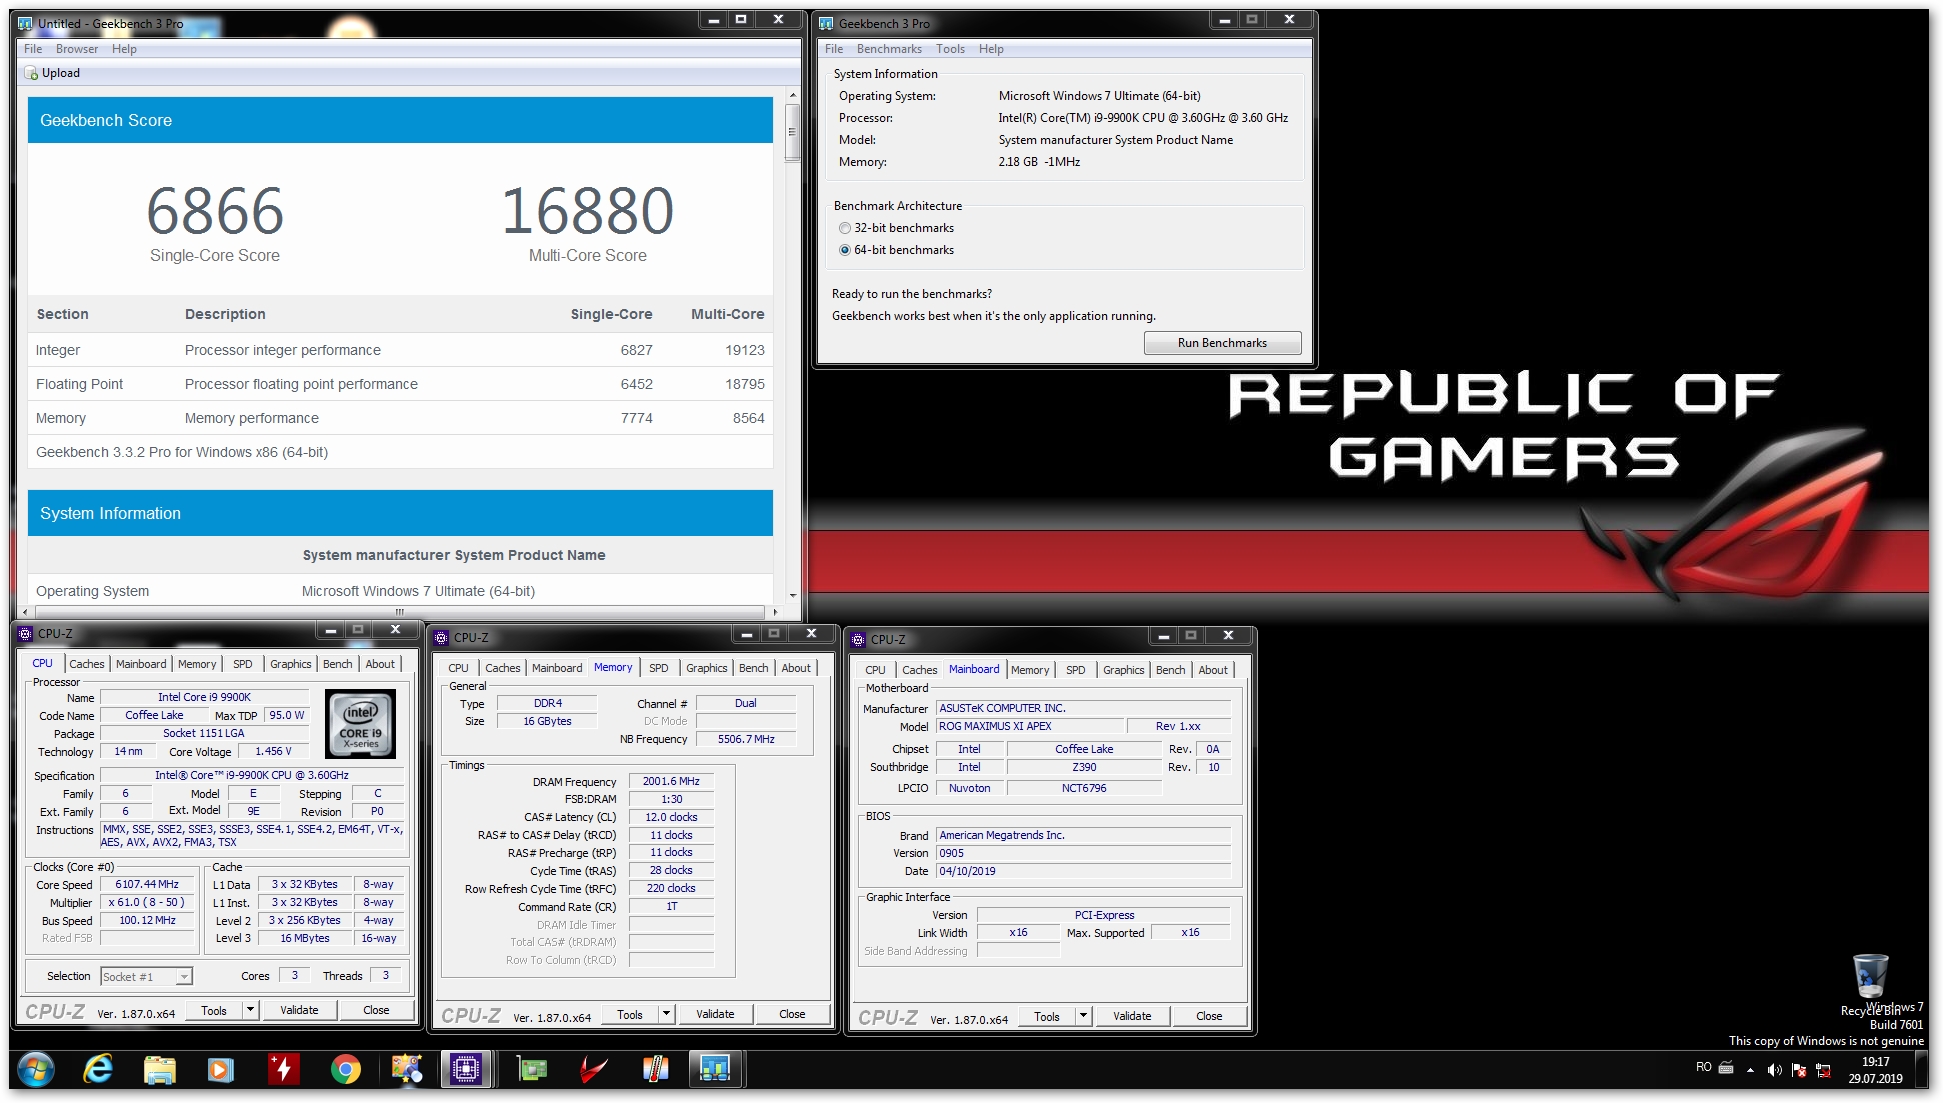The height and width of the screenshot is (1103, 1943).
Task: Click Close button in CPU-Z Memory window
Action: pos(792,1014)
